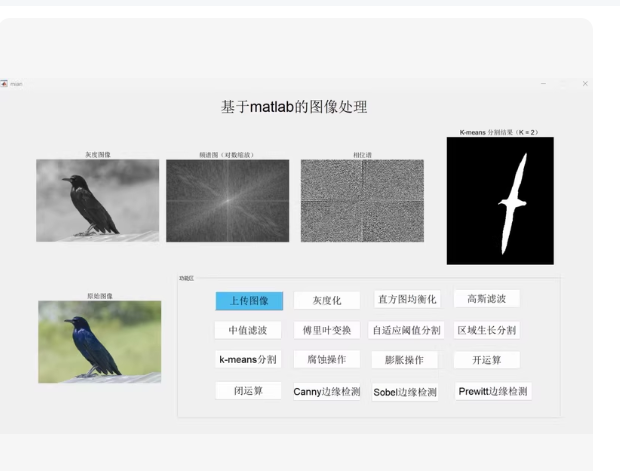This screenshot has height=471, width=620.
Task: Click the 灰度图像 caption above the gray bird
Action: [98, 155]
